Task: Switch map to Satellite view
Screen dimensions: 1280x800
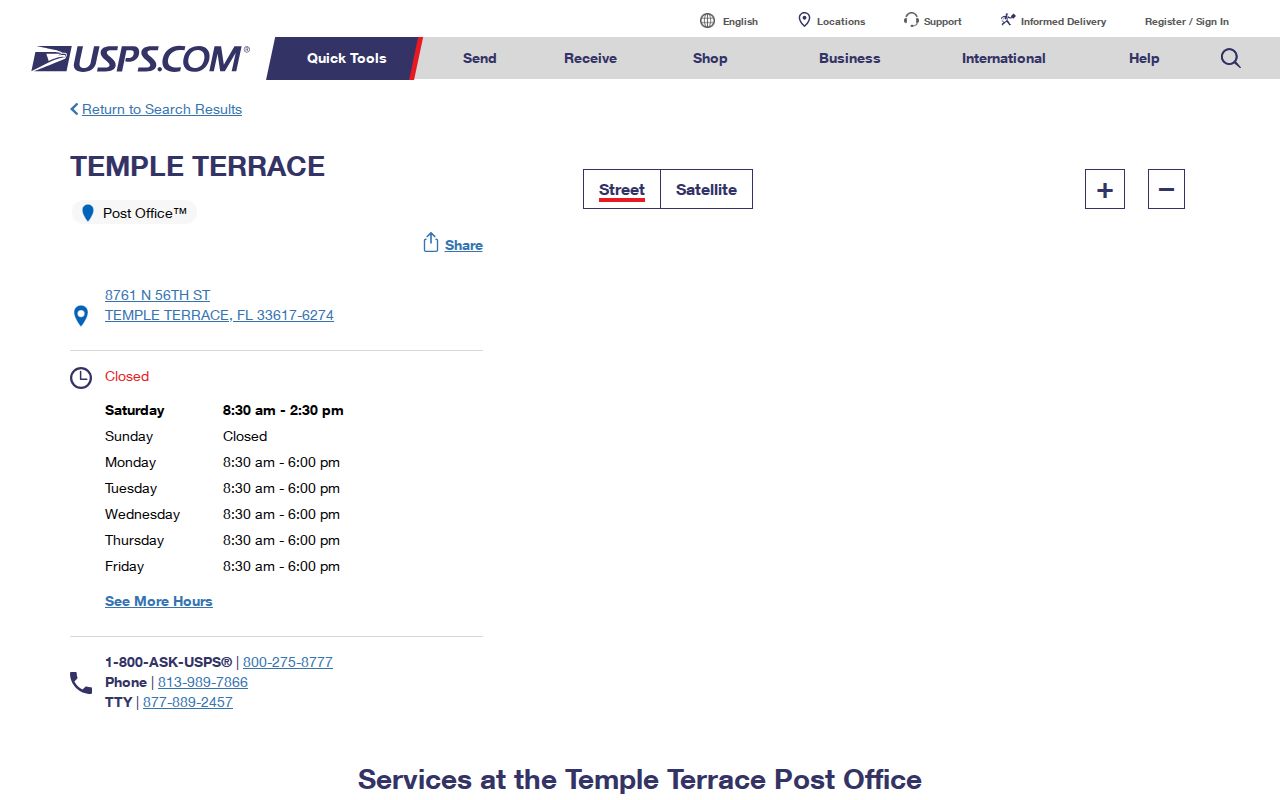Action: click(x=706, y=189)
